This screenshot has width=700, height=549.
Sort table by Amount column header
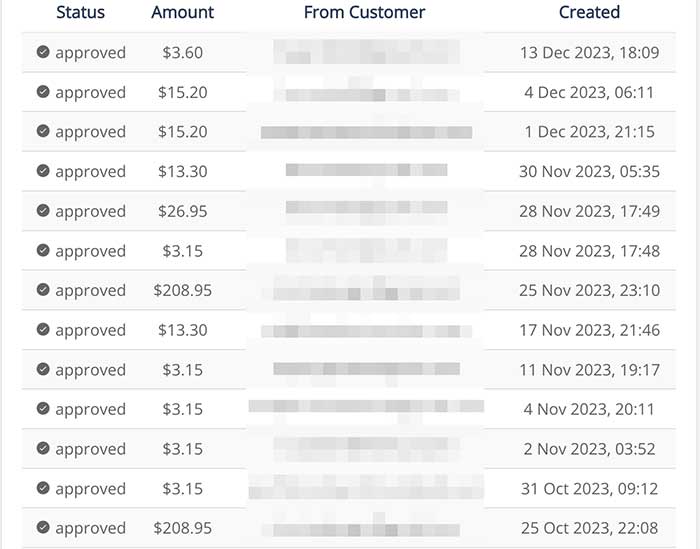(x=183, y=12)
